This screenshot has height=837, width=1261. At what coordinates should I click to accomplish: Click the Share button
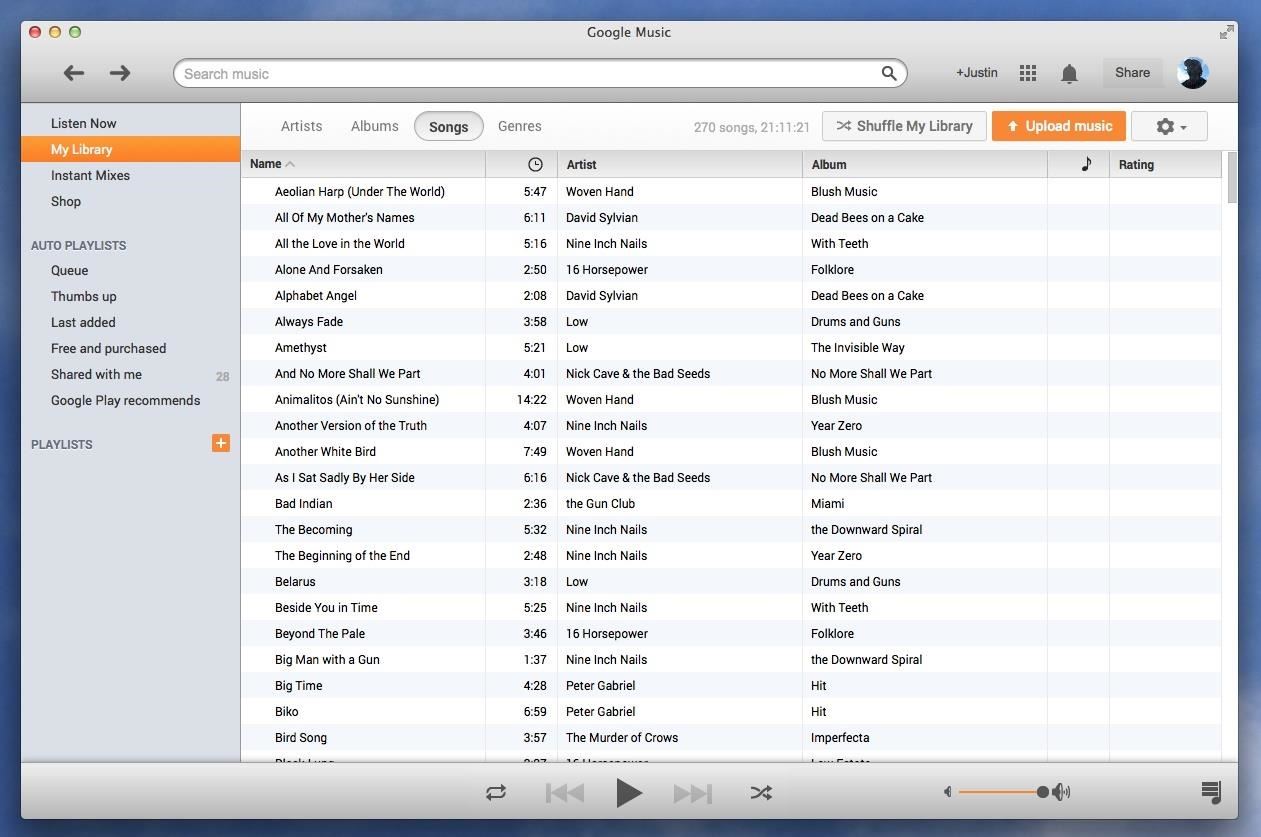(x=1132, y=73)
